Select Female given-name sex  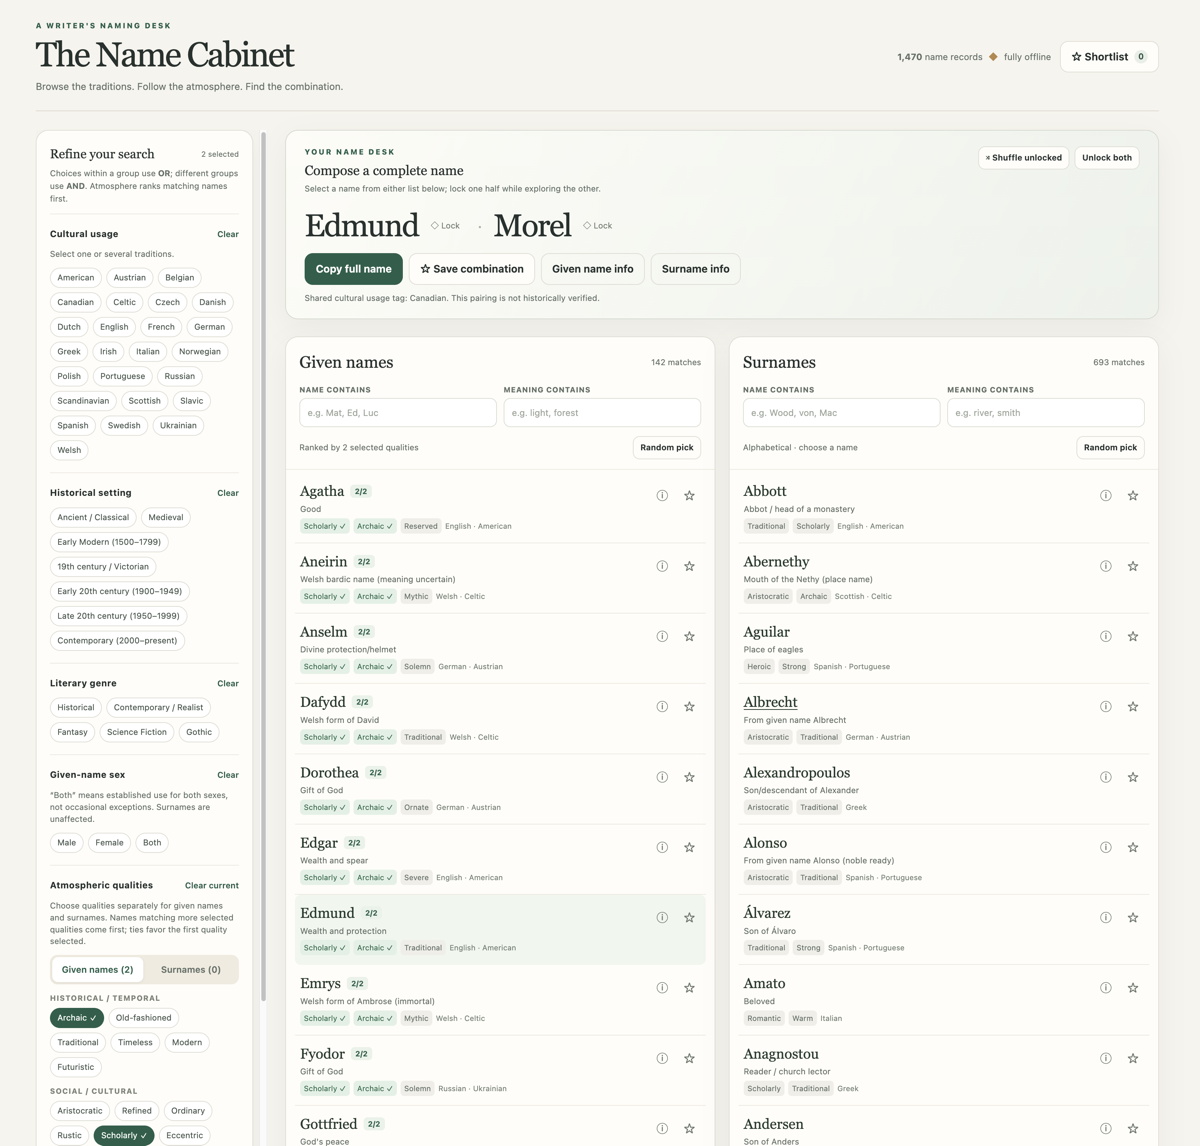coord(109,842)
